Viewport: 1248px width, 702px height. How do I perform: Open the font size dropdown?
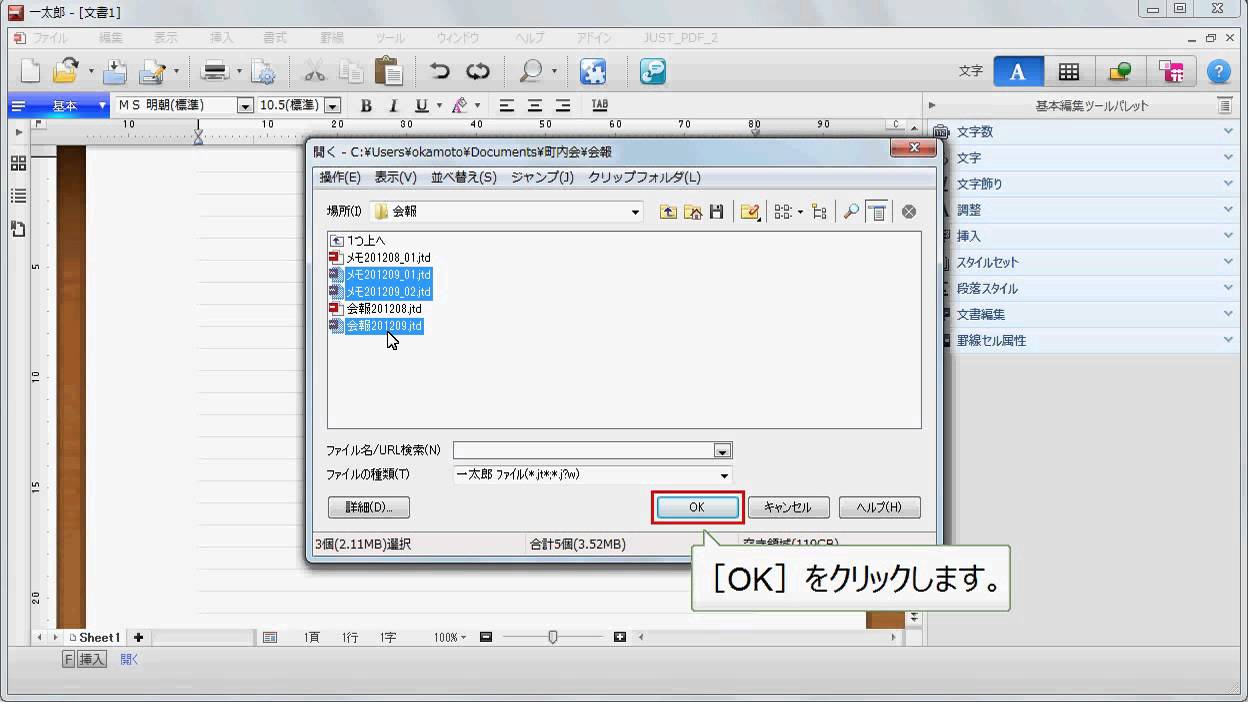pos(334,105)
